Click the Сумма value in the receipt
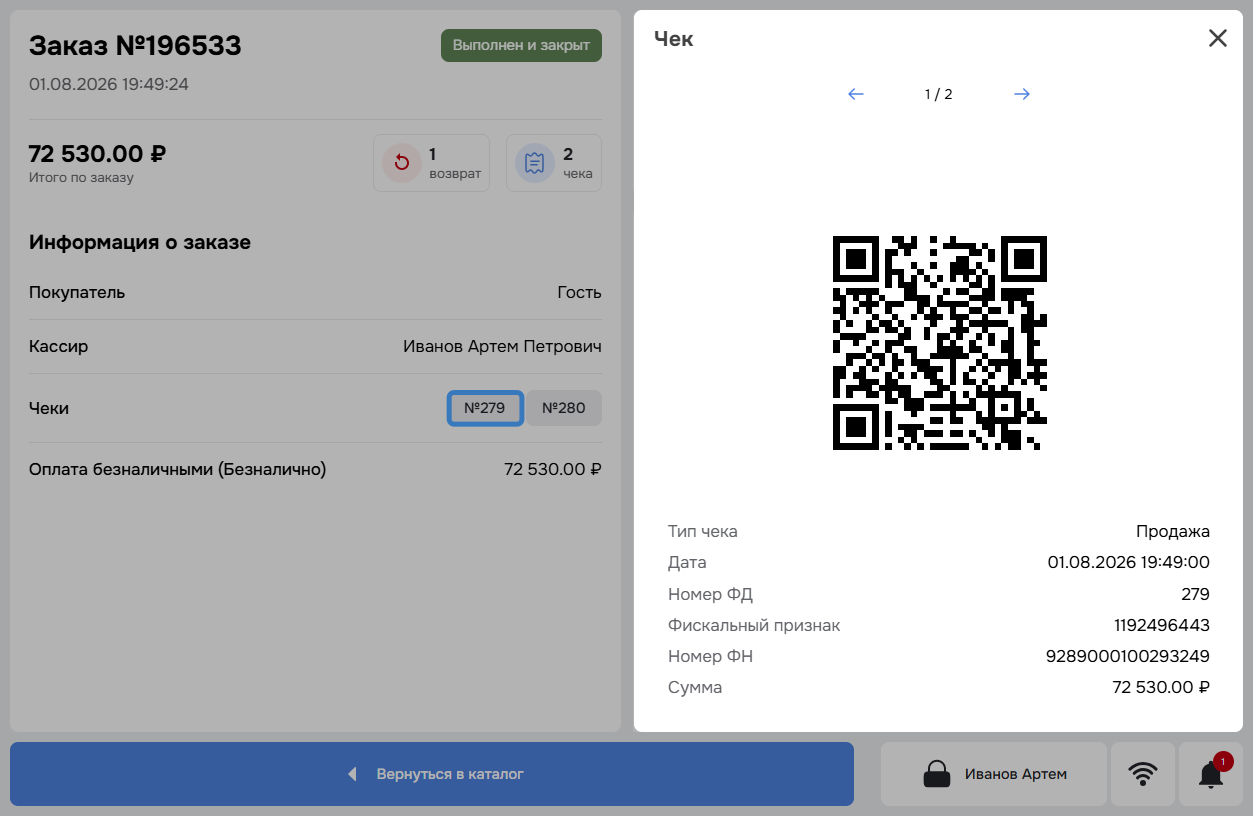 coord(1161,687)
